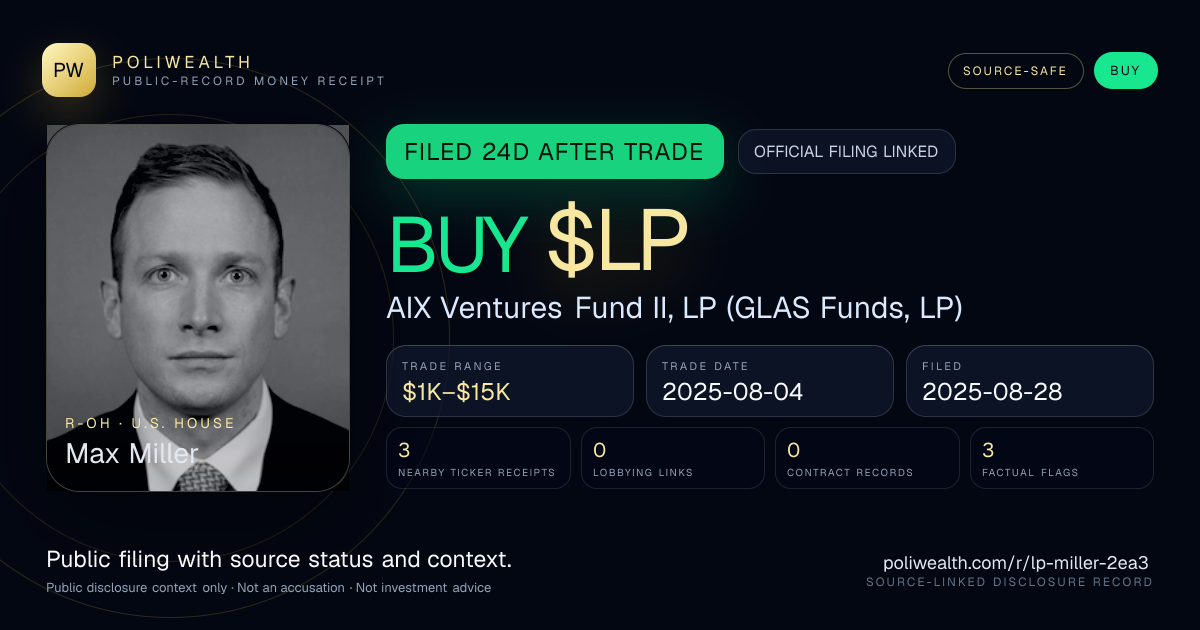
Task: Open the Factual Flags stat tile
Action: coord(1062,458)
